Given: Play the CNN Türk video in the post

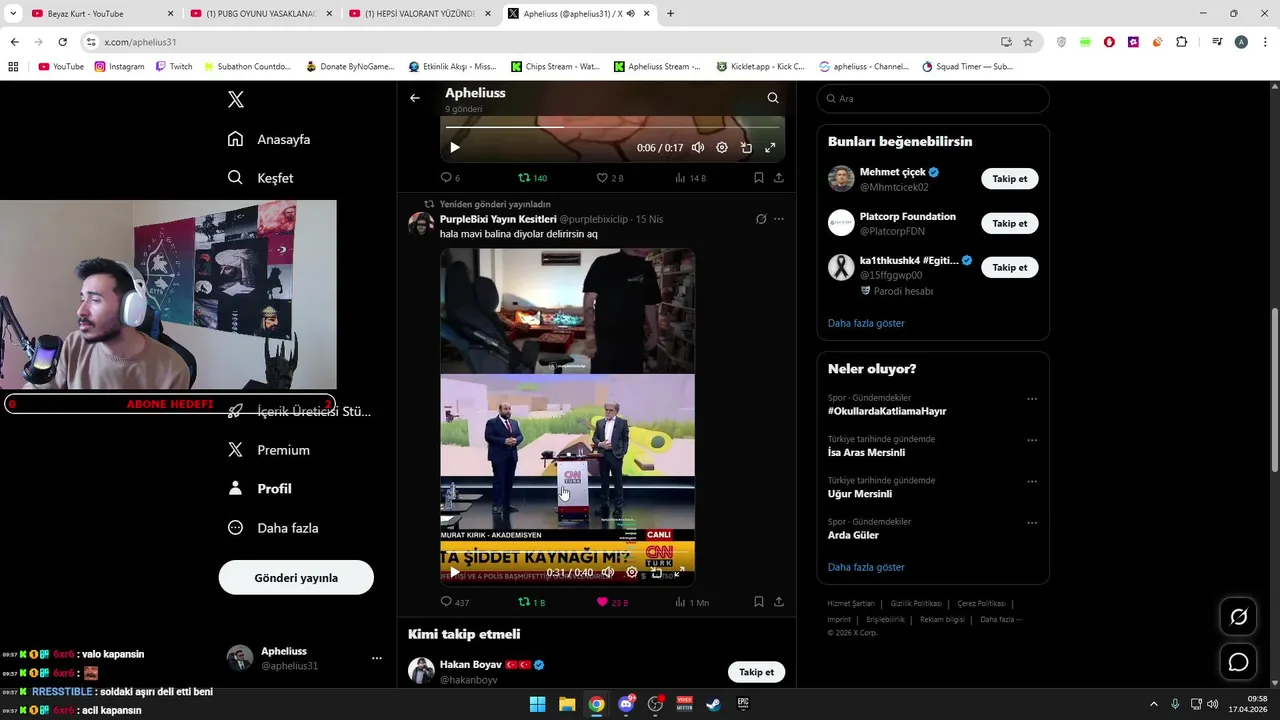Looking at the screenshot, I should pos(455,573).
